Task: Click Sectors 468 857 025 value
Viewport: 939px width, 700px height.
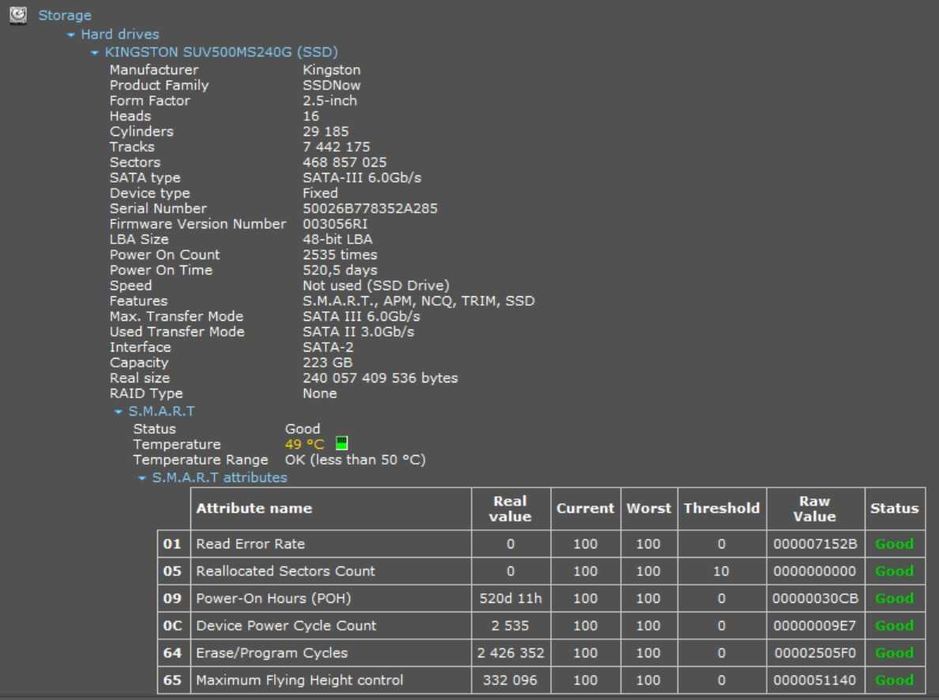Action: coord(344,162)
